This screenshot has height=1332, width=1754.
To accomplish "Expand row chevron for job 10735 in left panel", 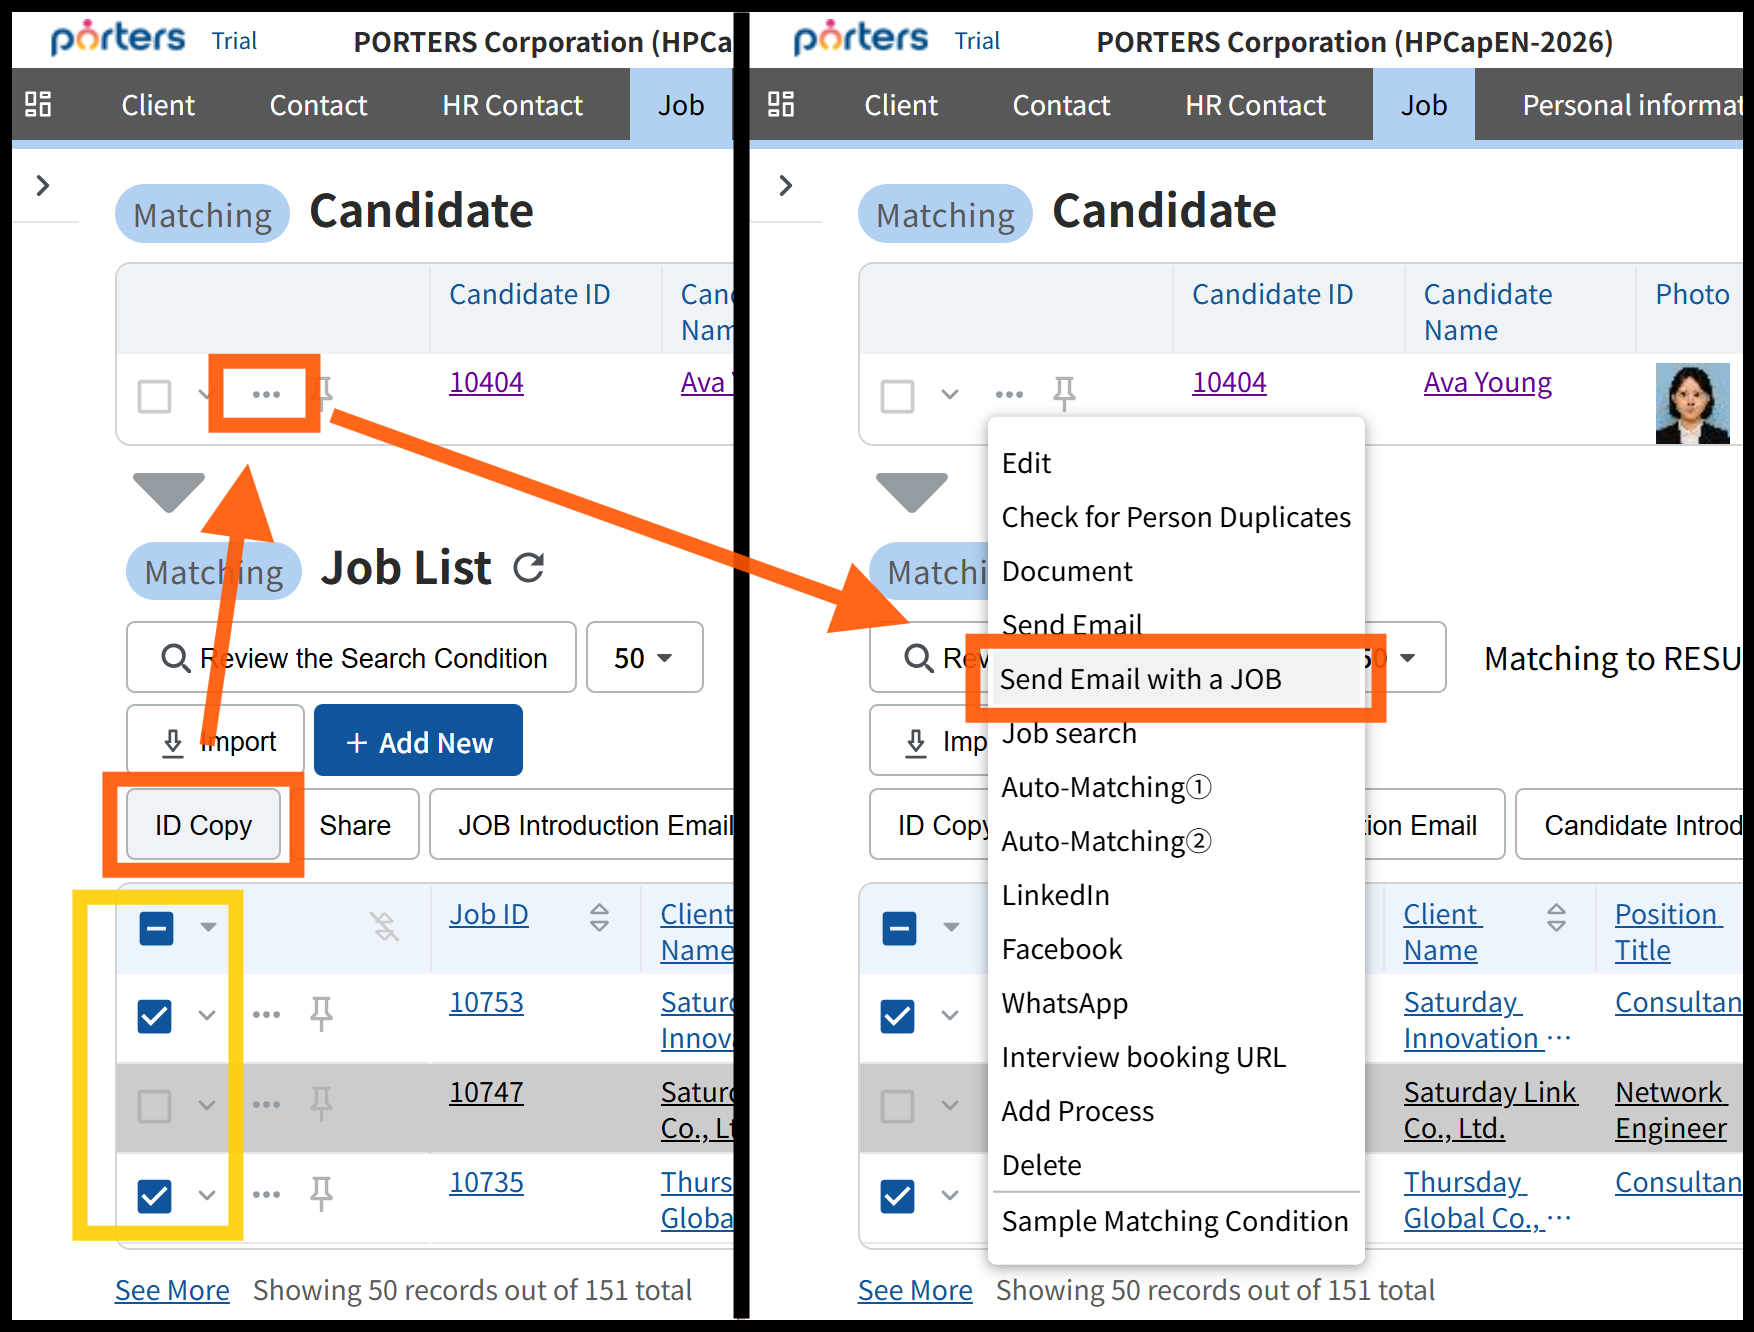I will click(x=207, y=1195).
